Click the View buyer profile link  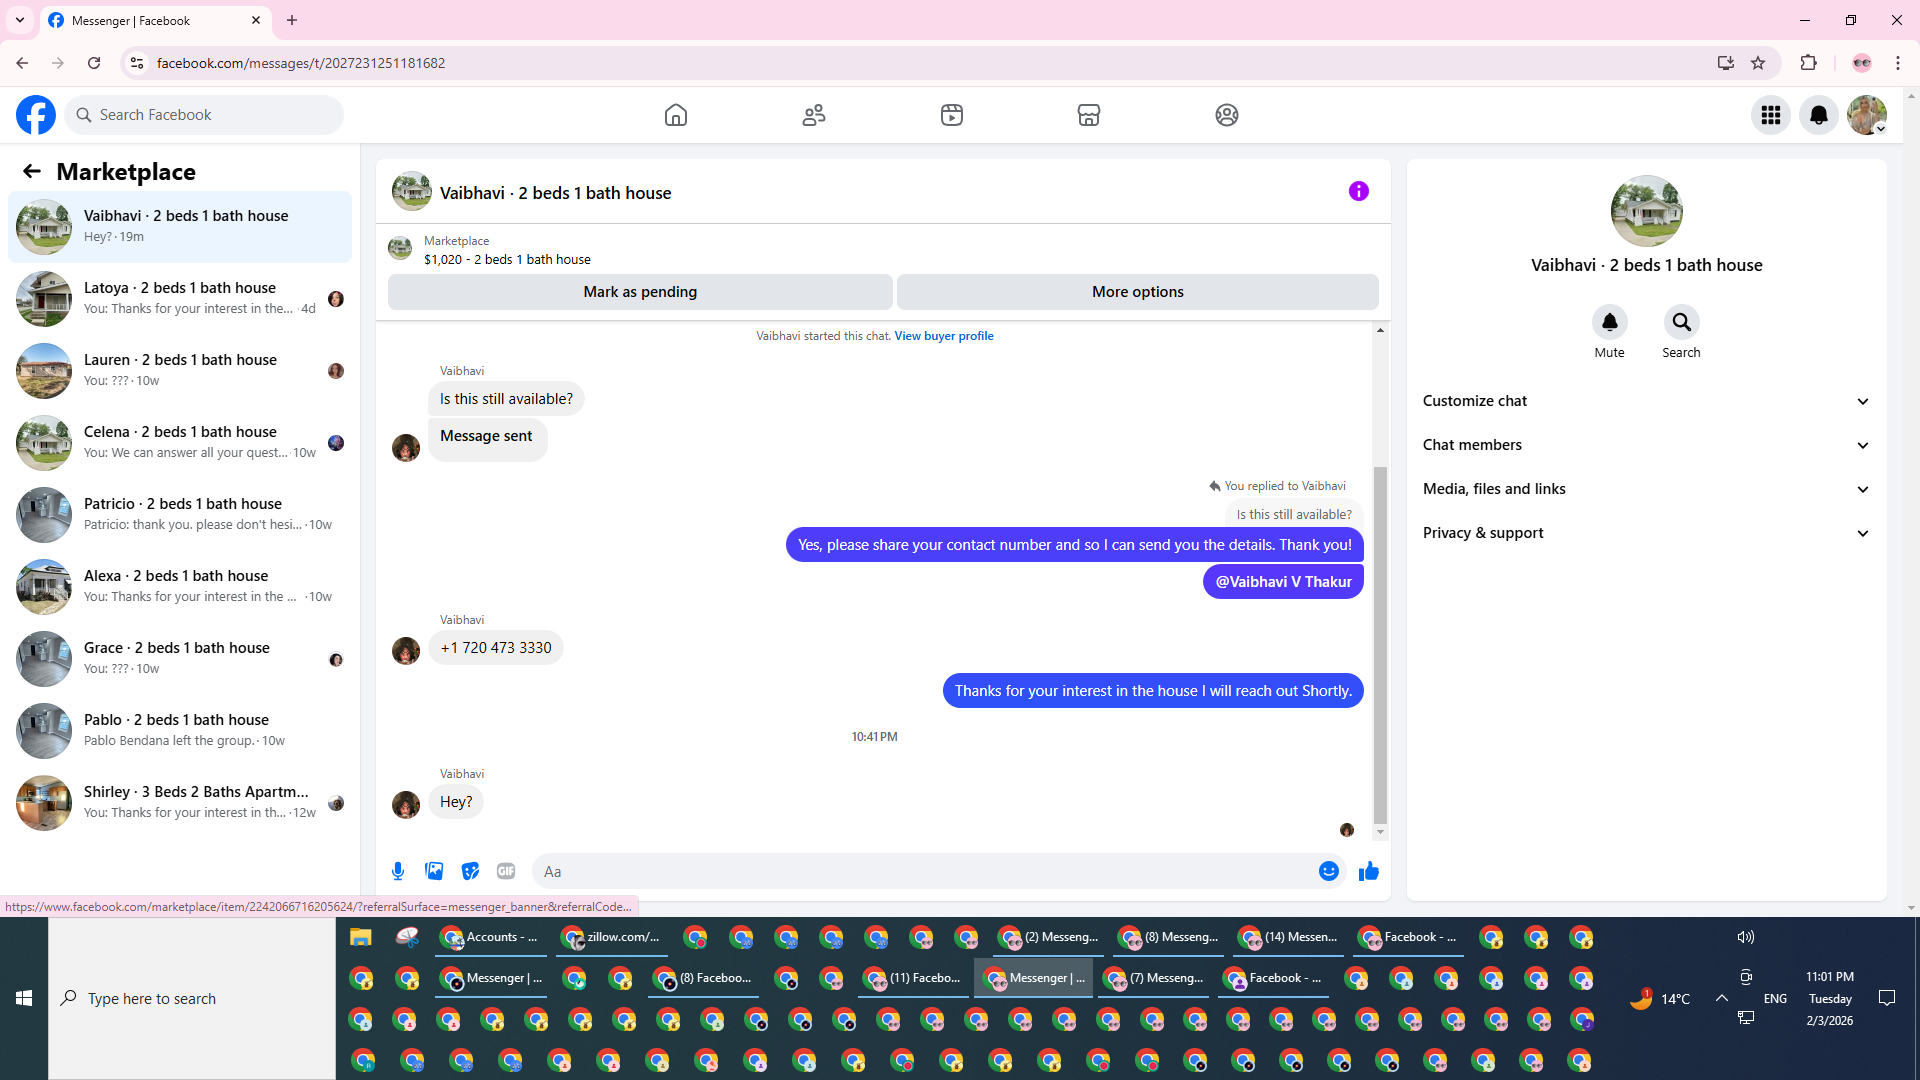(x=943, y=336)
